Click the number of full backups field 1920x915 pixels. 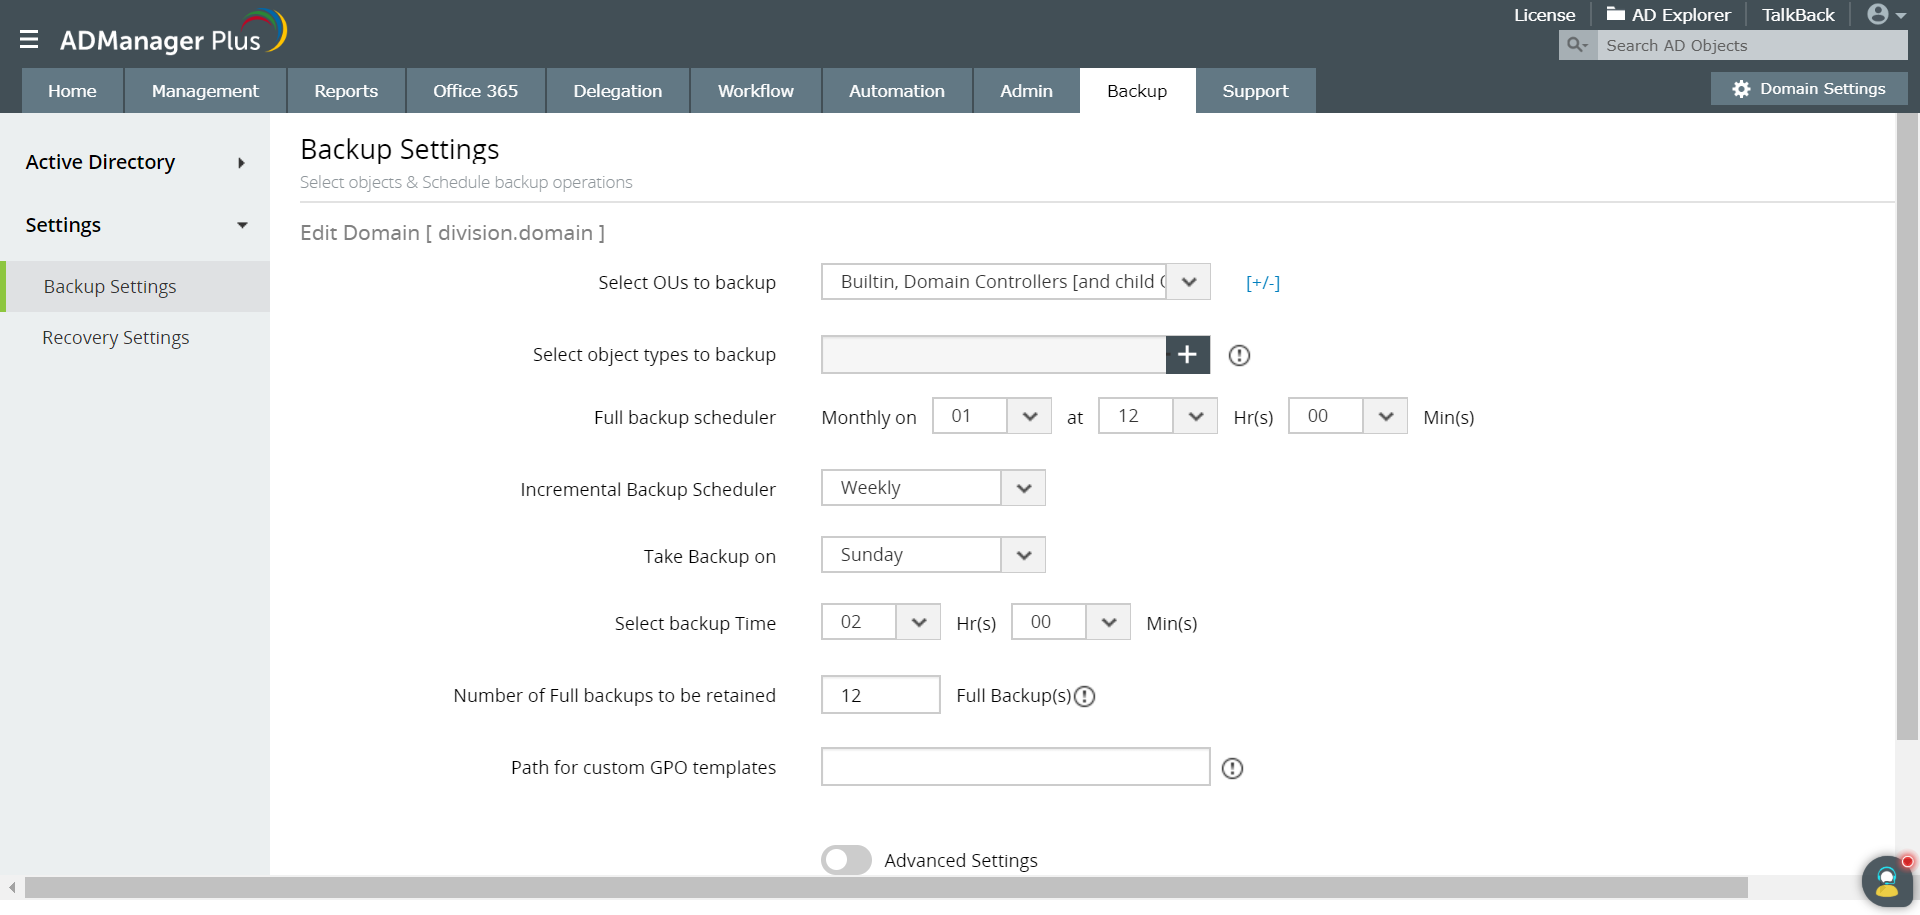click(x=881, y=695)
